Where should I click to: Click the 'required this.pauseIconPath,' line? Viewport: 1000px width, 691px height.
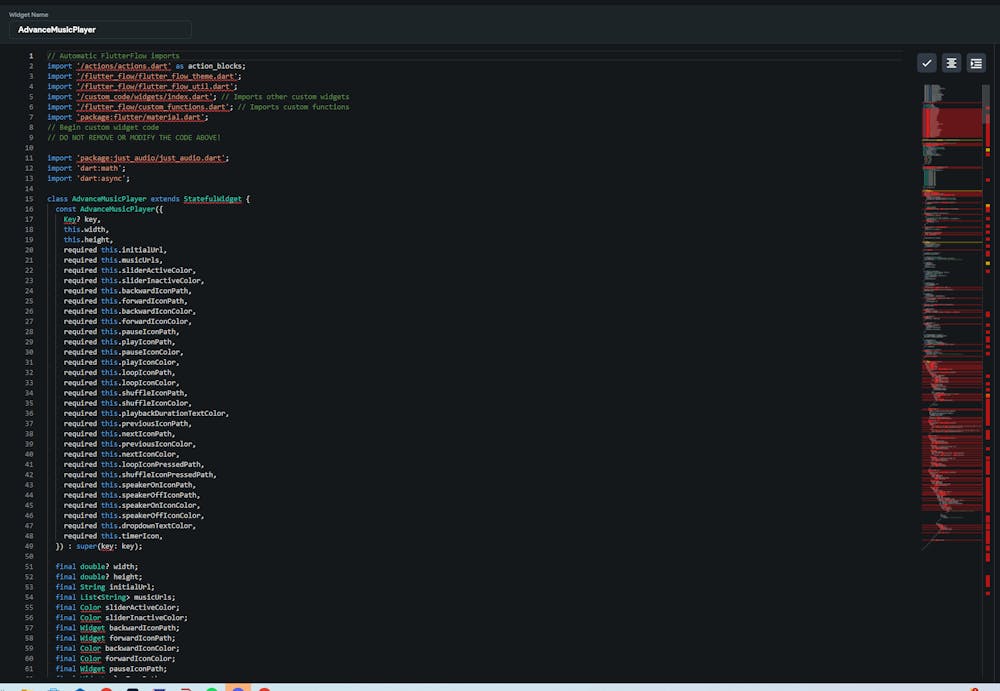click(121, 331)
